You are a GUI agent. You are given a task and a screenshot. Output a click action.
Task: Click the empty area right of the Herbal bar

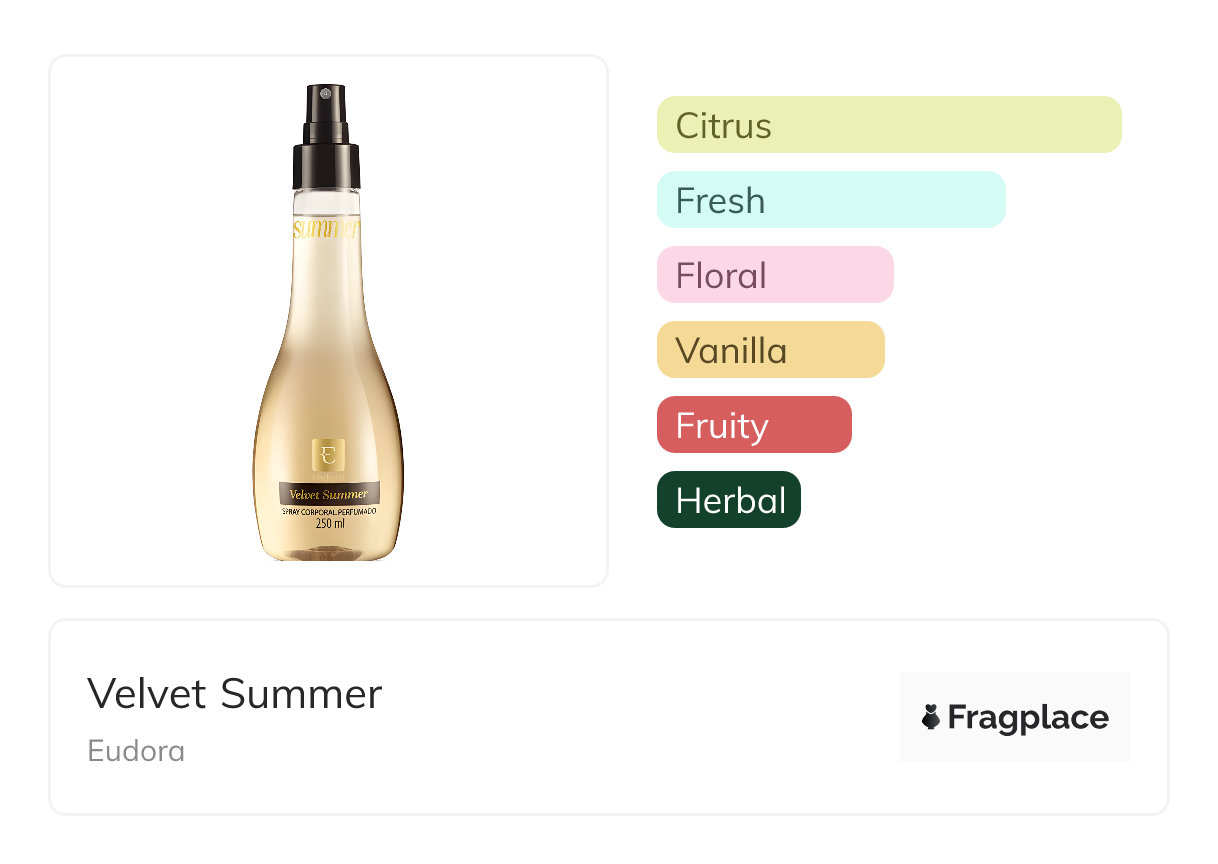click(x=960, y=500)
